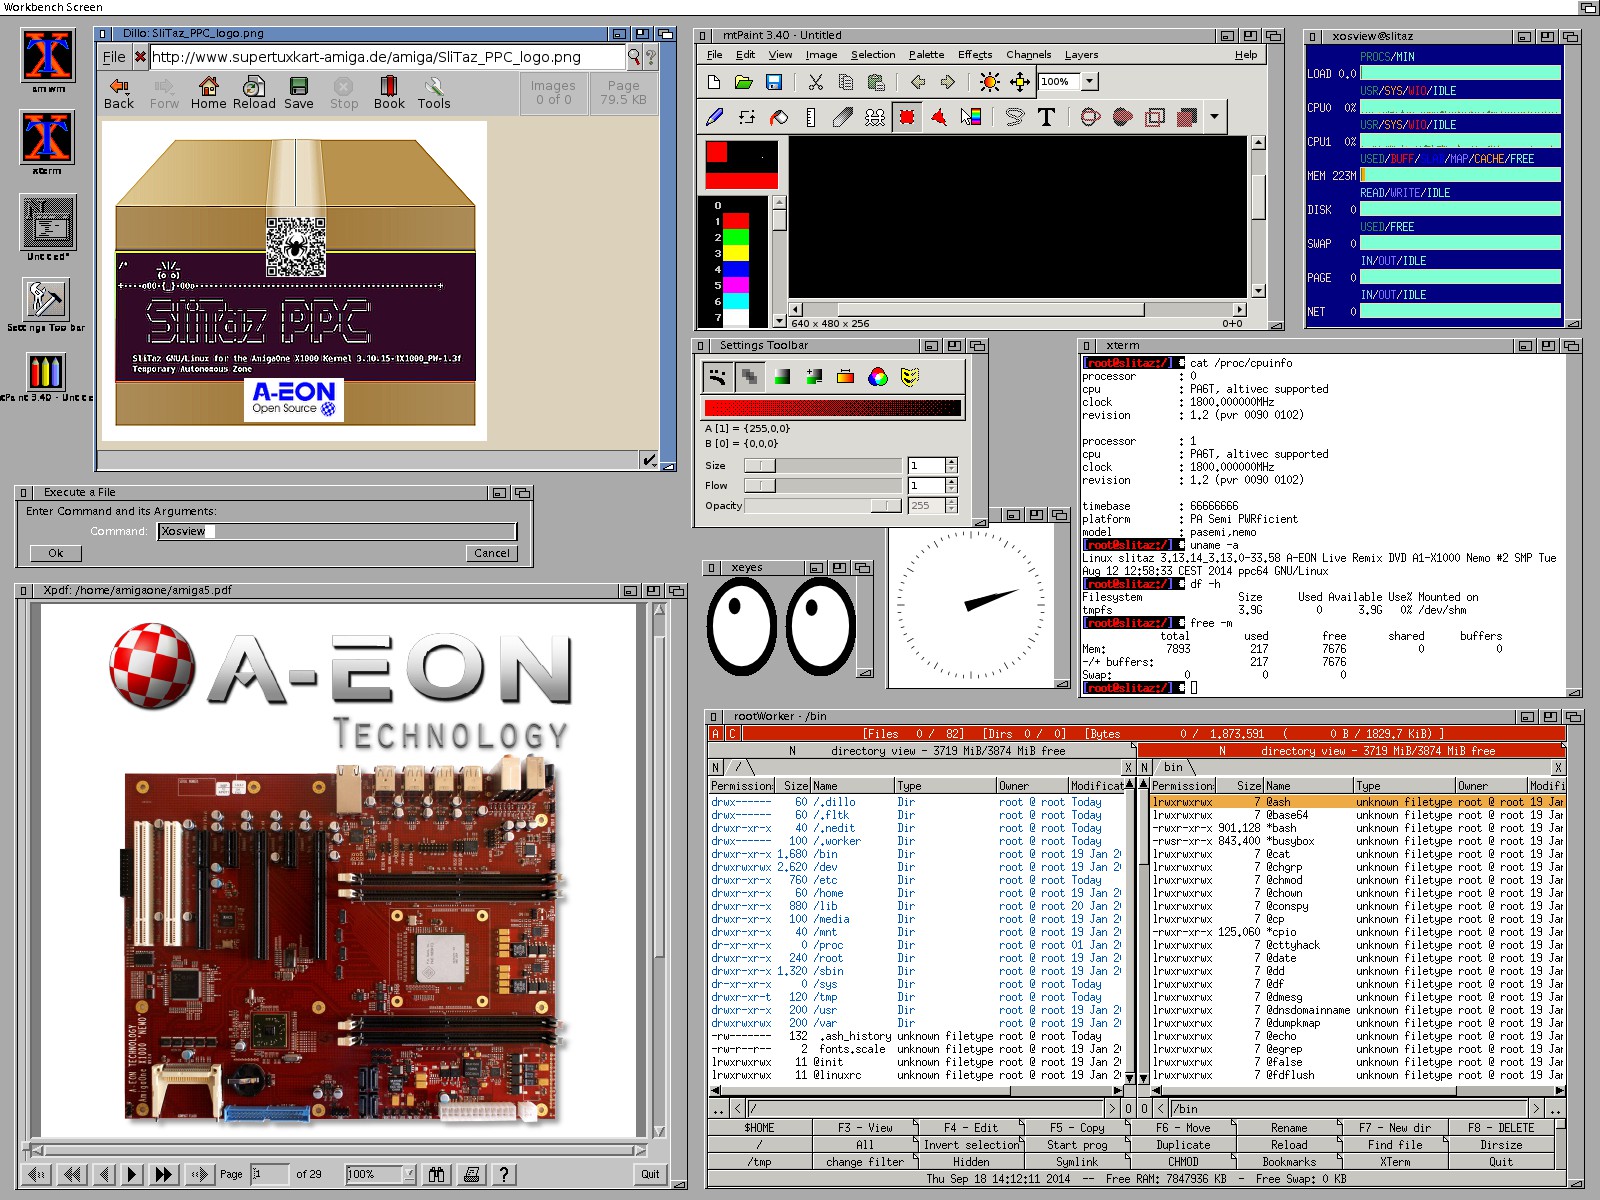Viewport: 1600px width, 1200px height.
Task: Click the Dillo Reload icon
Action: coord(254,93)
